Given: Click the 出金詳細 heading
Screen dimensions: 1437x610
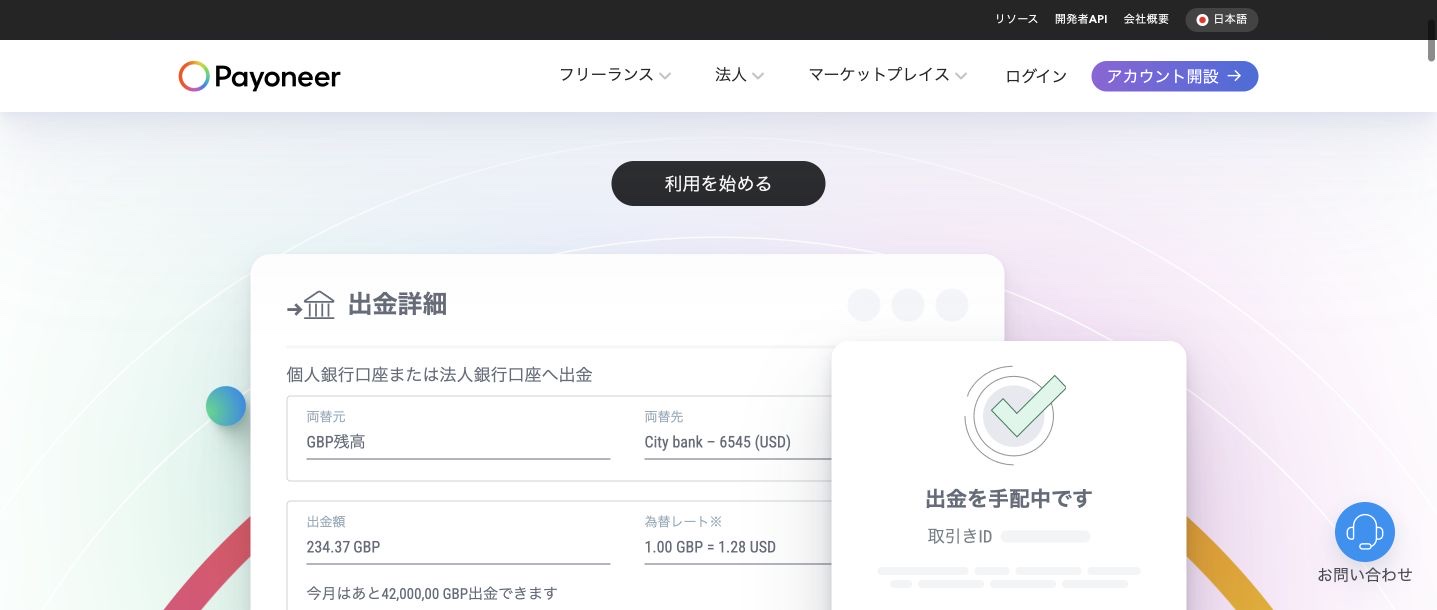Looking at the screenshot, I should click(x=397, y=304).
